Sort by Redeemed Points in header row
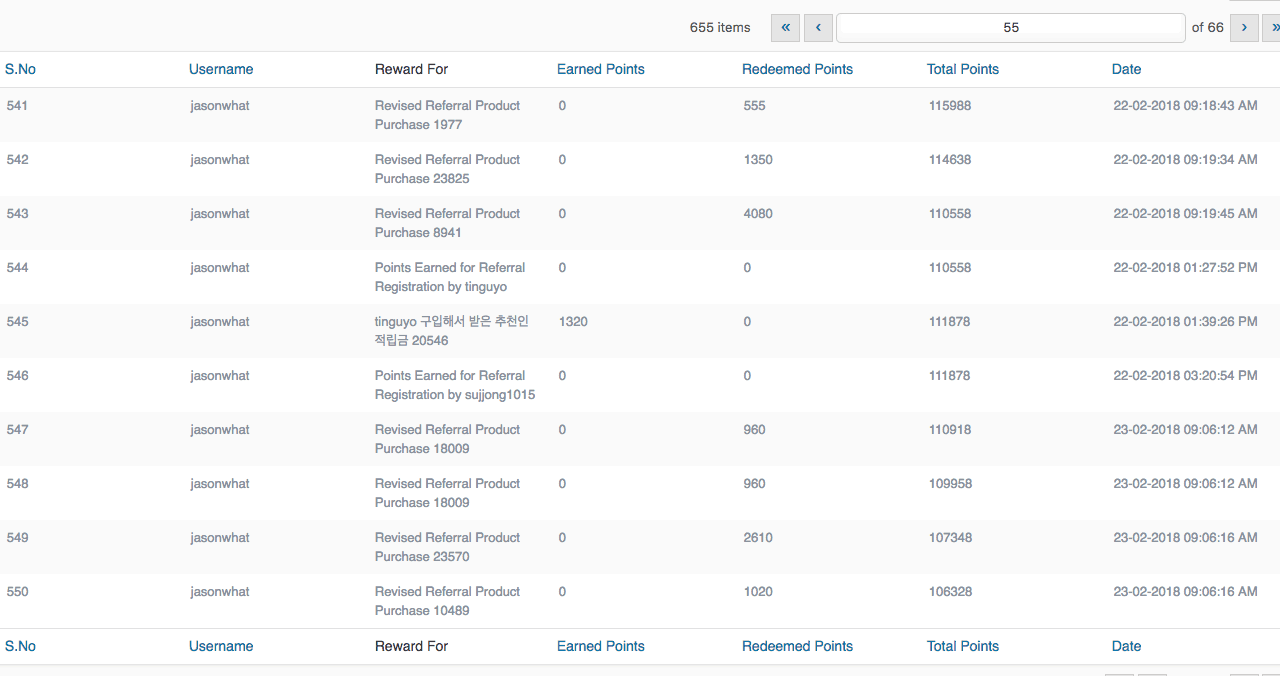Viewport: 1280px width, 676px height. pyautogui.click(x=797, y=69)
